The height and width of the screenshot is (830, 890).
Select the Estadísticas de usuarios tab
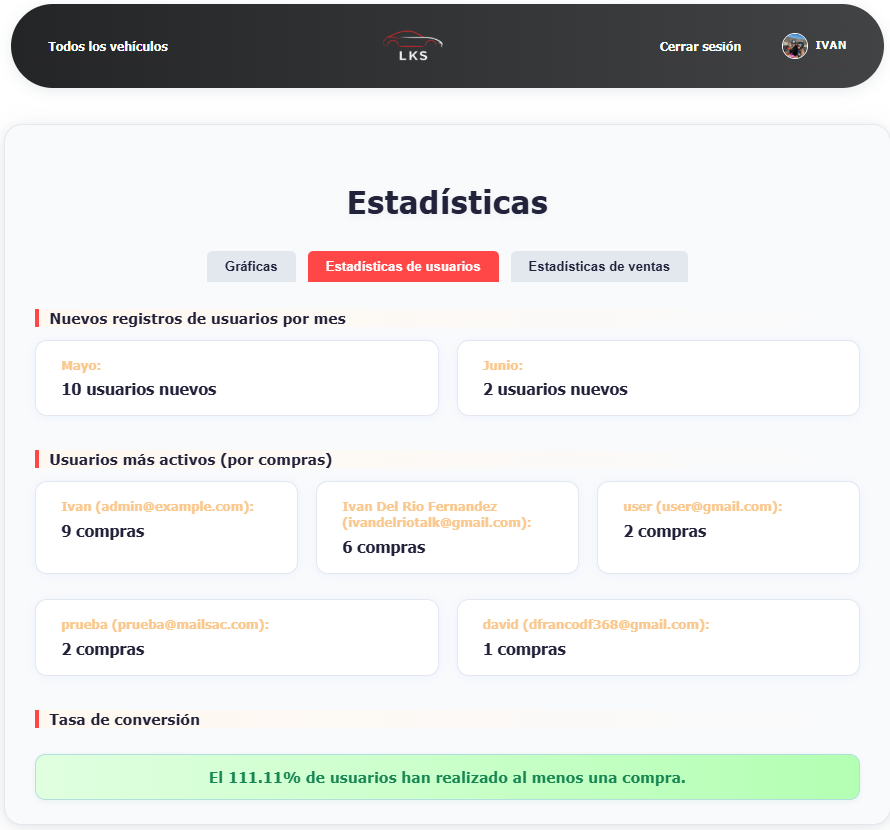[x=403, y=267]
